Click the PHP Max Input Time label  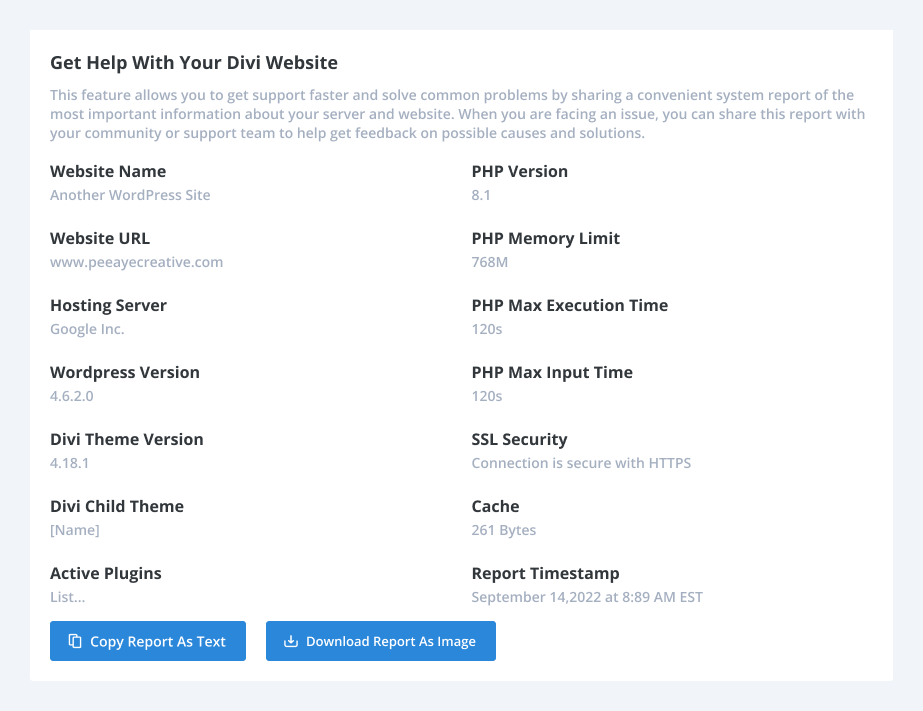click(x=552, y=373)
